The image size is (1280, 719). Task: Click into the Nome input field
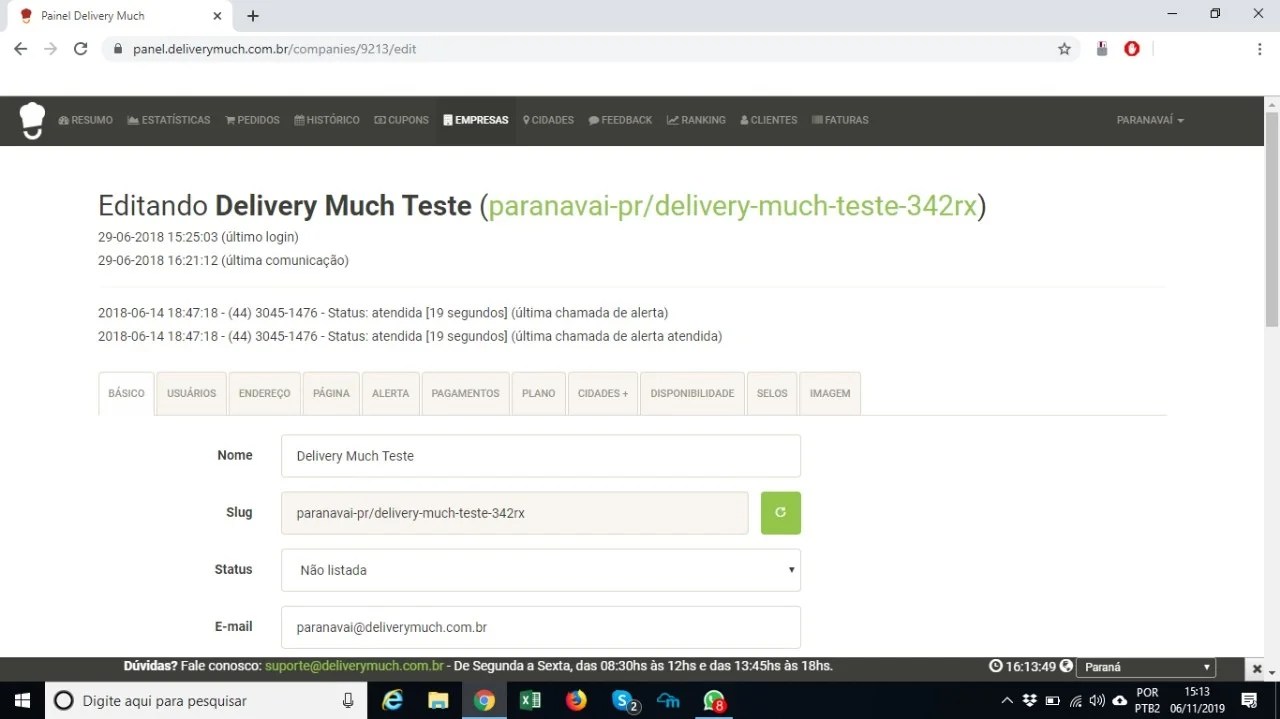click(541, 456)
